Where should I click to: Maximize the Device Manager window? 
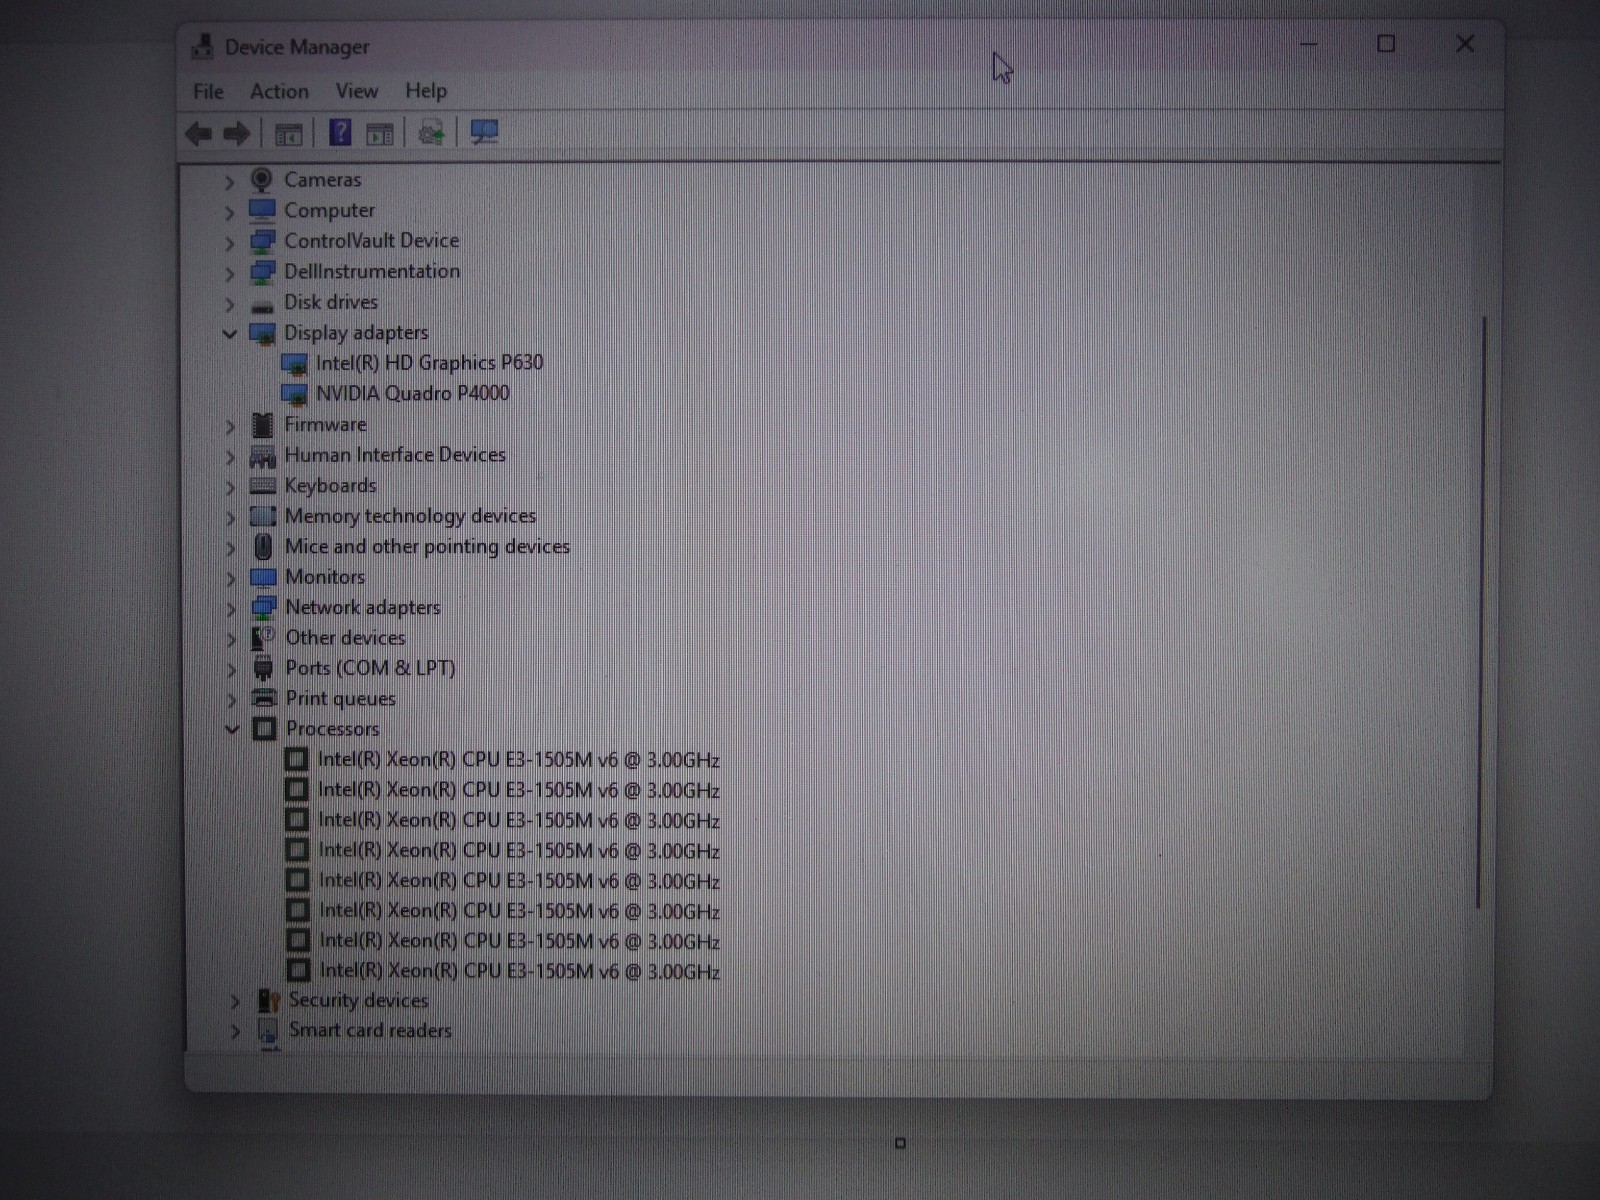[1386, 44]
